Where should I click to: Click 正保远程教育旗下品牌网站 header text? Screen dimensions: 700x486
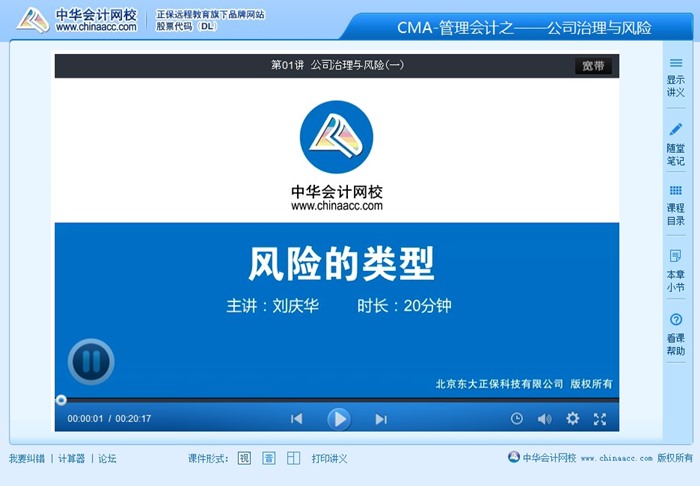[210, 15]
